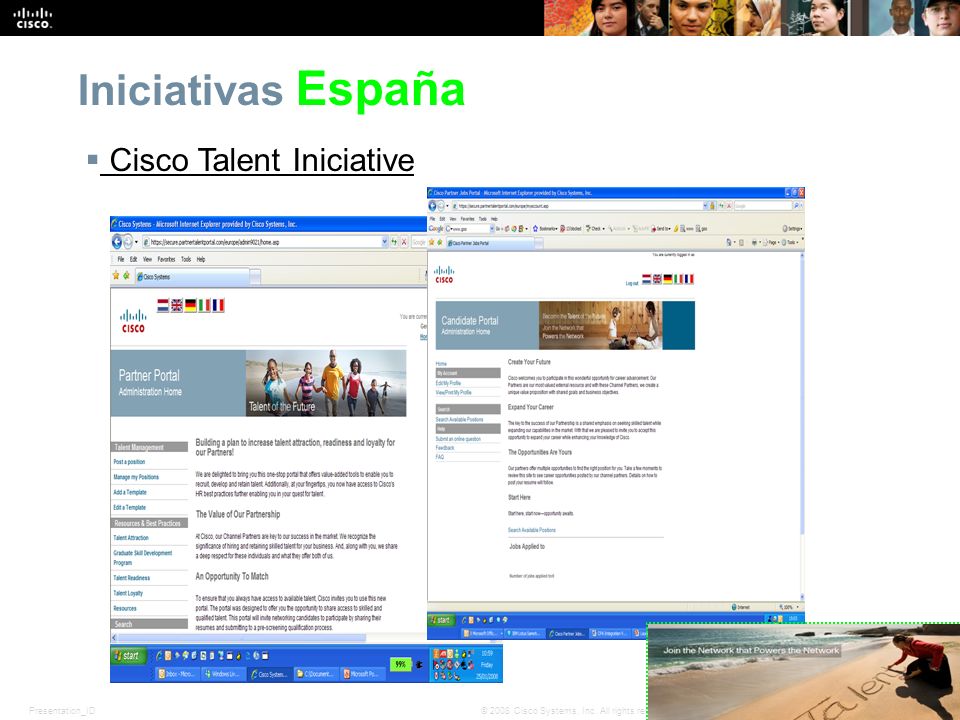Open Submit an online question link
The height and width of the screenshot is (720, 960).
coord(458,439)
